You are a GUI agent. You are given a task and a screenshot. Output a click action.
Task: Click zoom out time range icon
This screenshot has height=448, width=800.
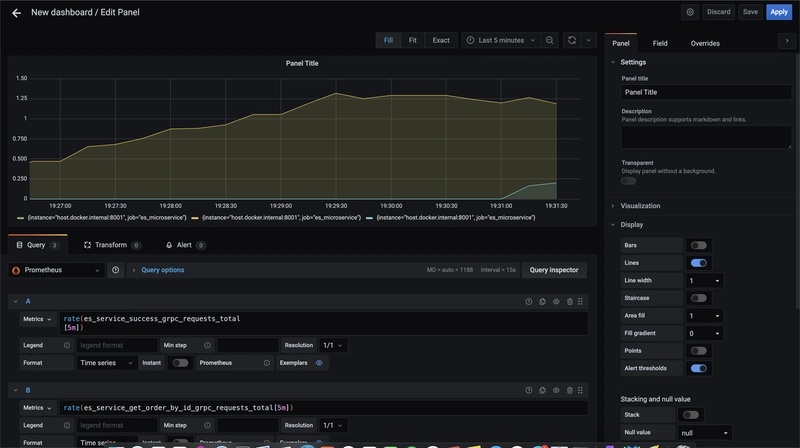pyautogui.click(x=549, y=40)
